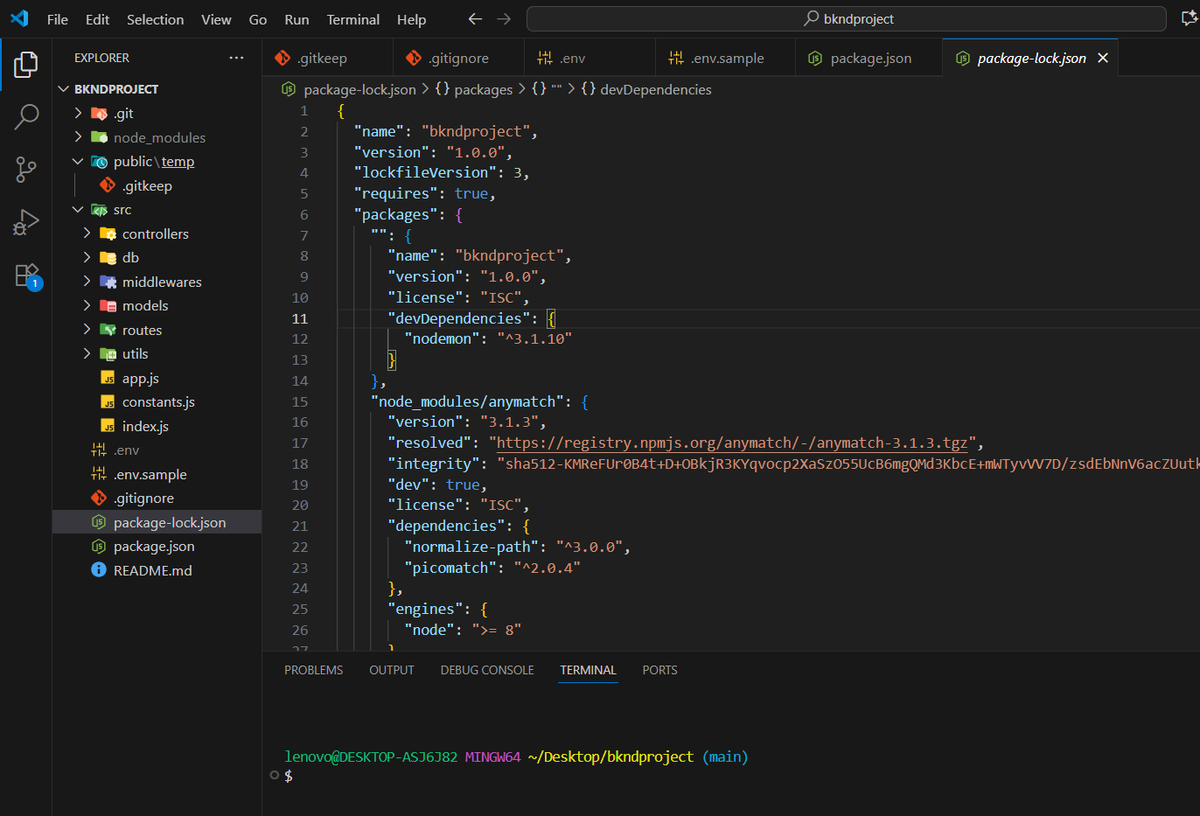Click the app.js file icon
This screenshot has height=816, width=1200.
point(107,378)
